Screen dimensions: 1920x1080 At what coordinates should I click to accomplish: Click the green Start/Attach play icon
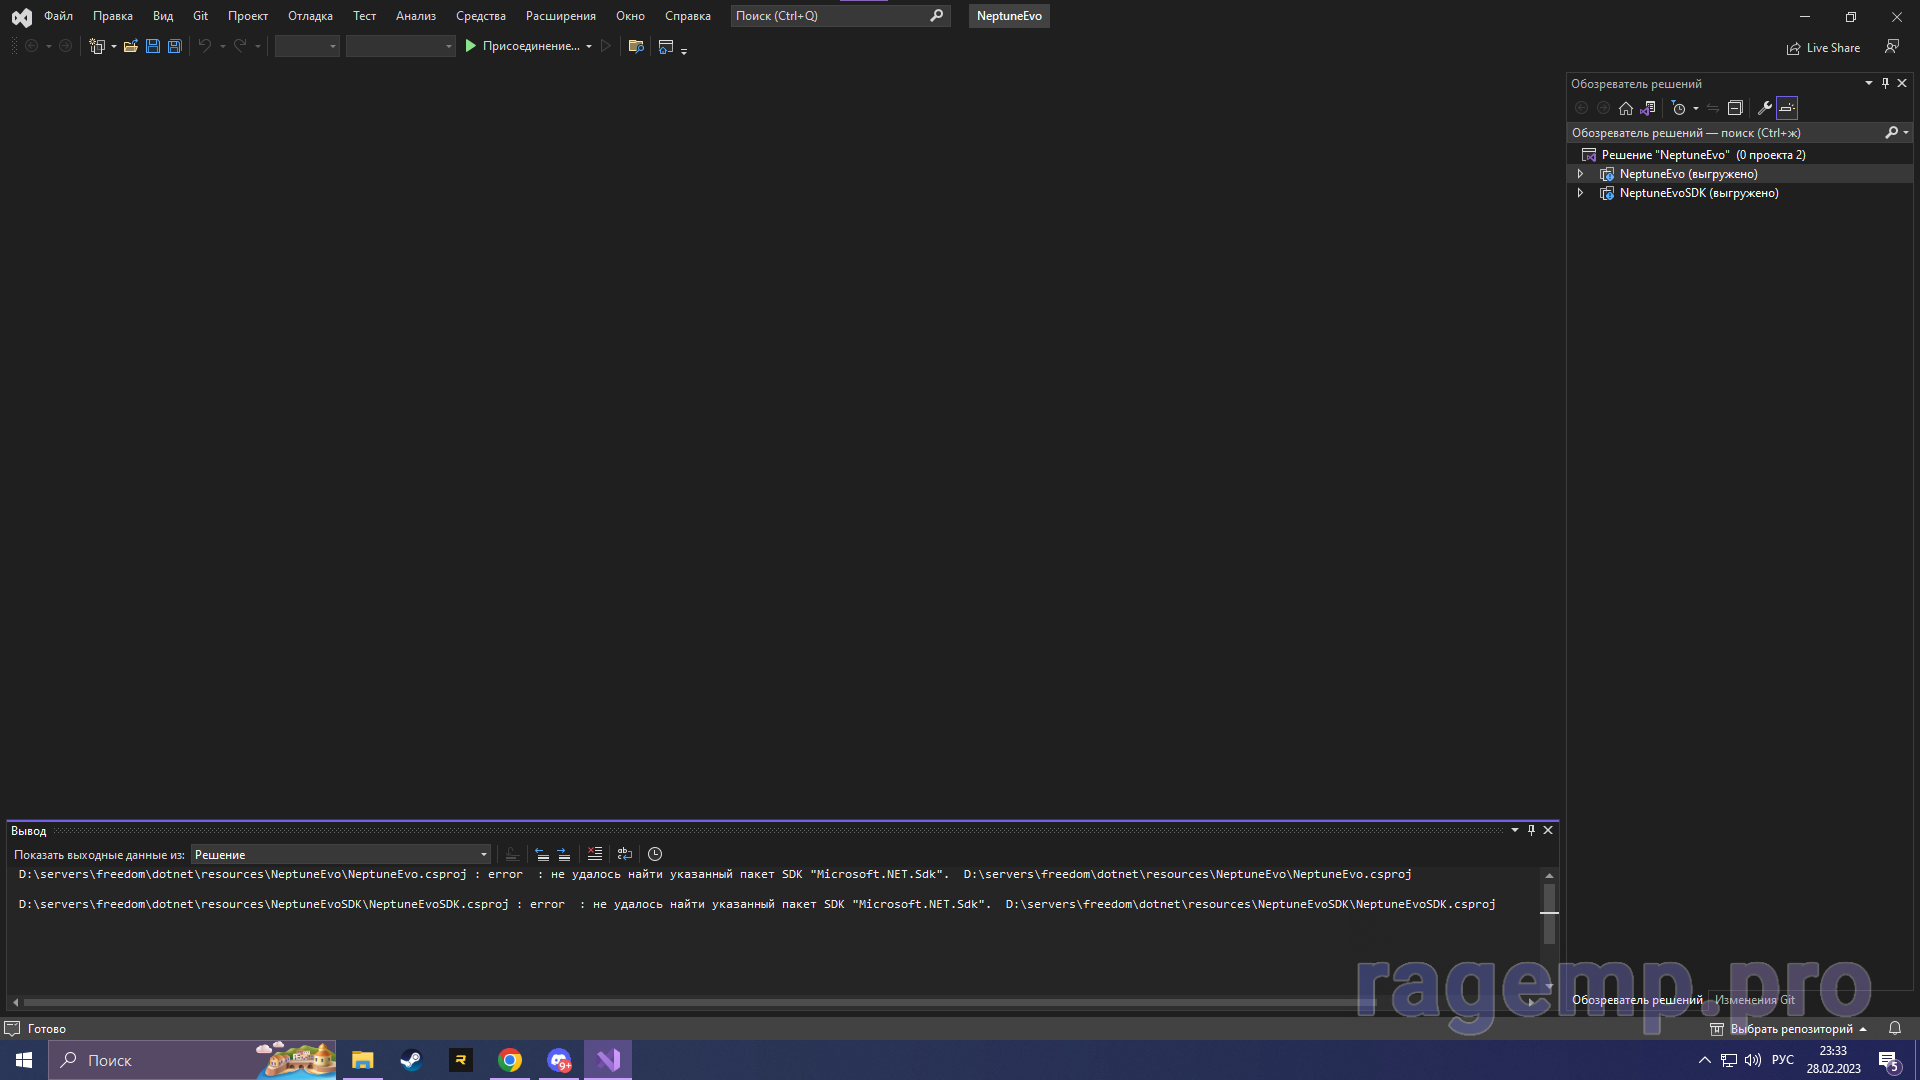(x=471, y=46)
